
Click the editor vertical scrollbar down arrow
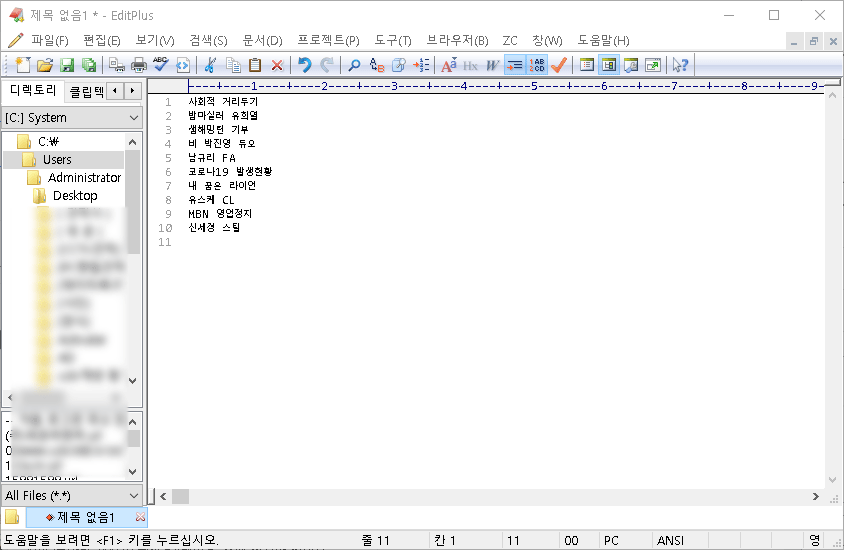[832, 480]
